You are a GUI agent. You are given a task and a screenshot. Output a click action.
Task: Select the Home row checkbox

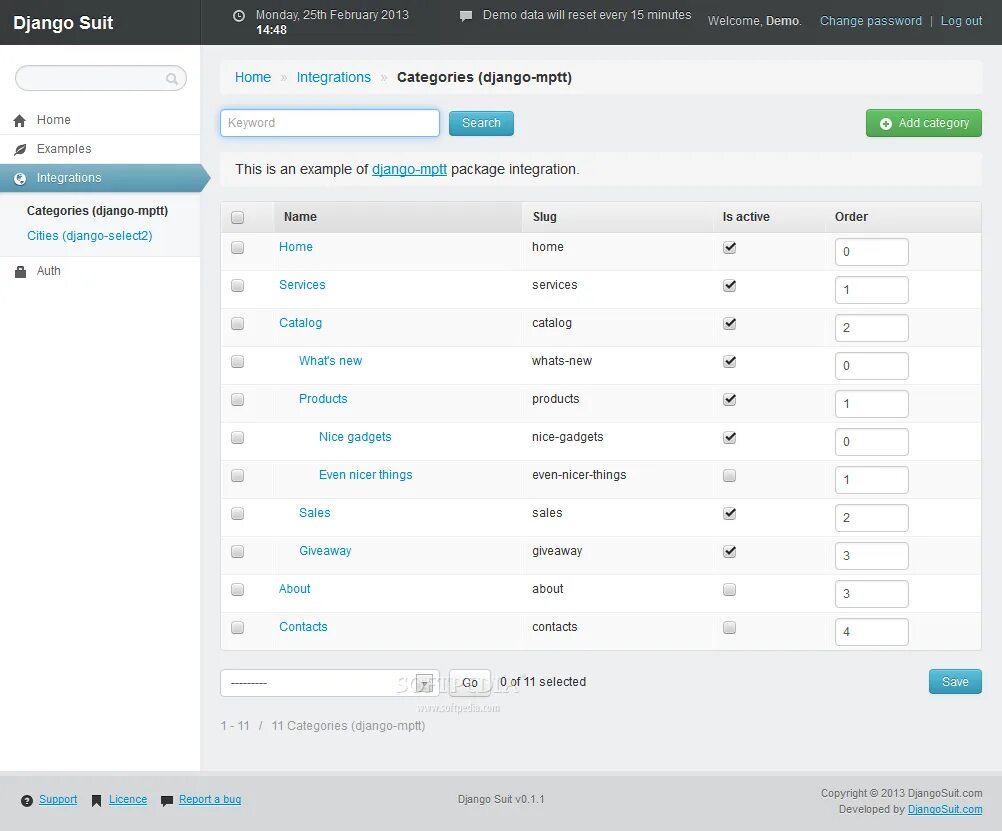pos(238,247)
